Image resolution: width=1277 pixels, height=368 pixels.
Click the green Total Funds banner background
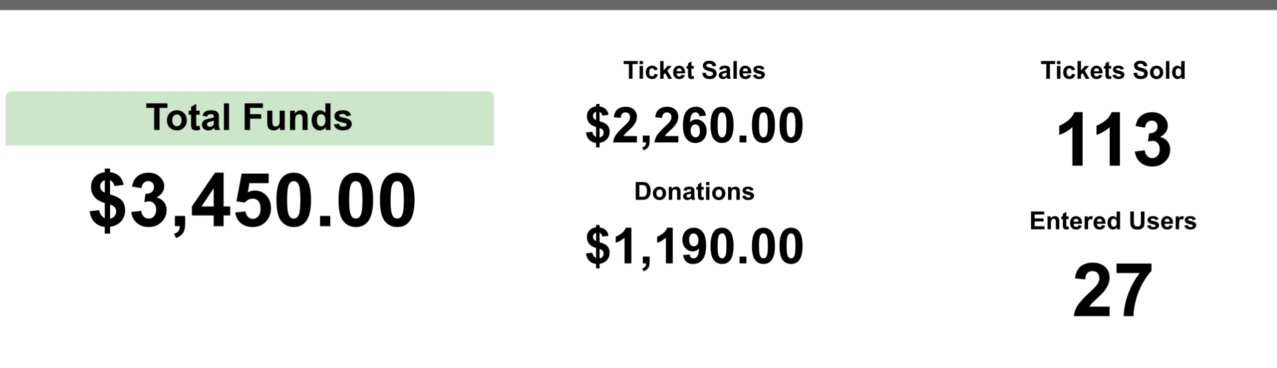pyautogui.click(x=249, y=118)
